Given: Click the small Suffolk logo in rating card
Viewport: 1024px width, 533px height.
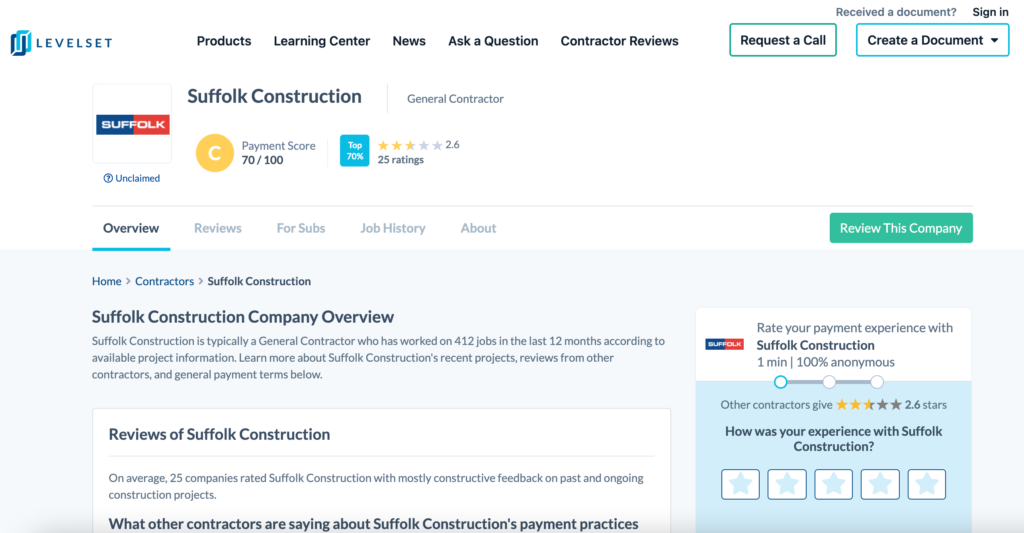Looking at the screenshot, I should 724,344.
